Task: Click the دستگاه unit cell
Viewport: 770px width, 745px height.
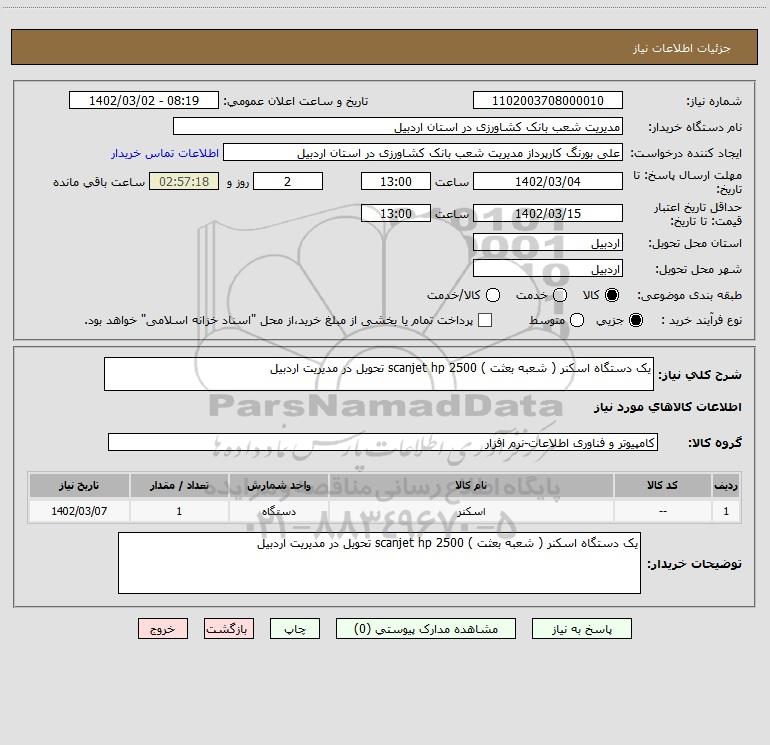Action: coord(278,511)
